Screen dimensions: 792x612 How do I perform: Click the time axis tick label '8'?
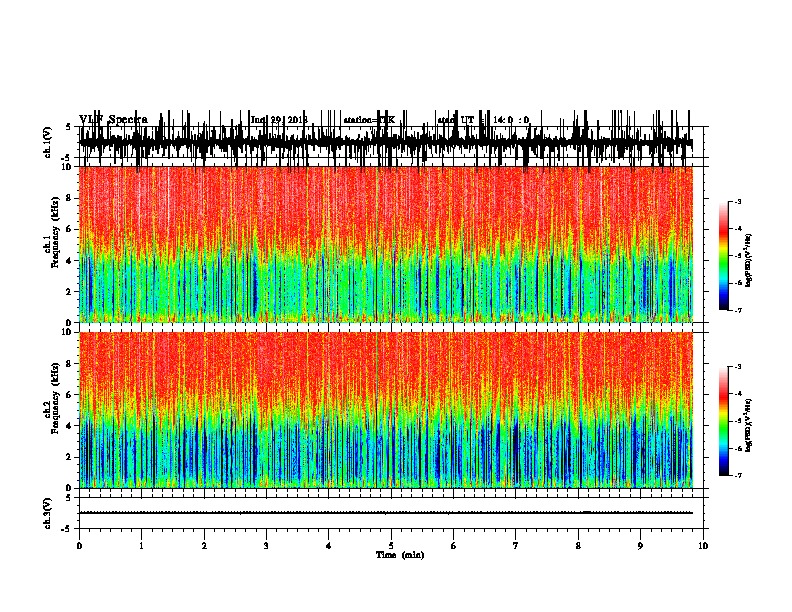[578, 546]
